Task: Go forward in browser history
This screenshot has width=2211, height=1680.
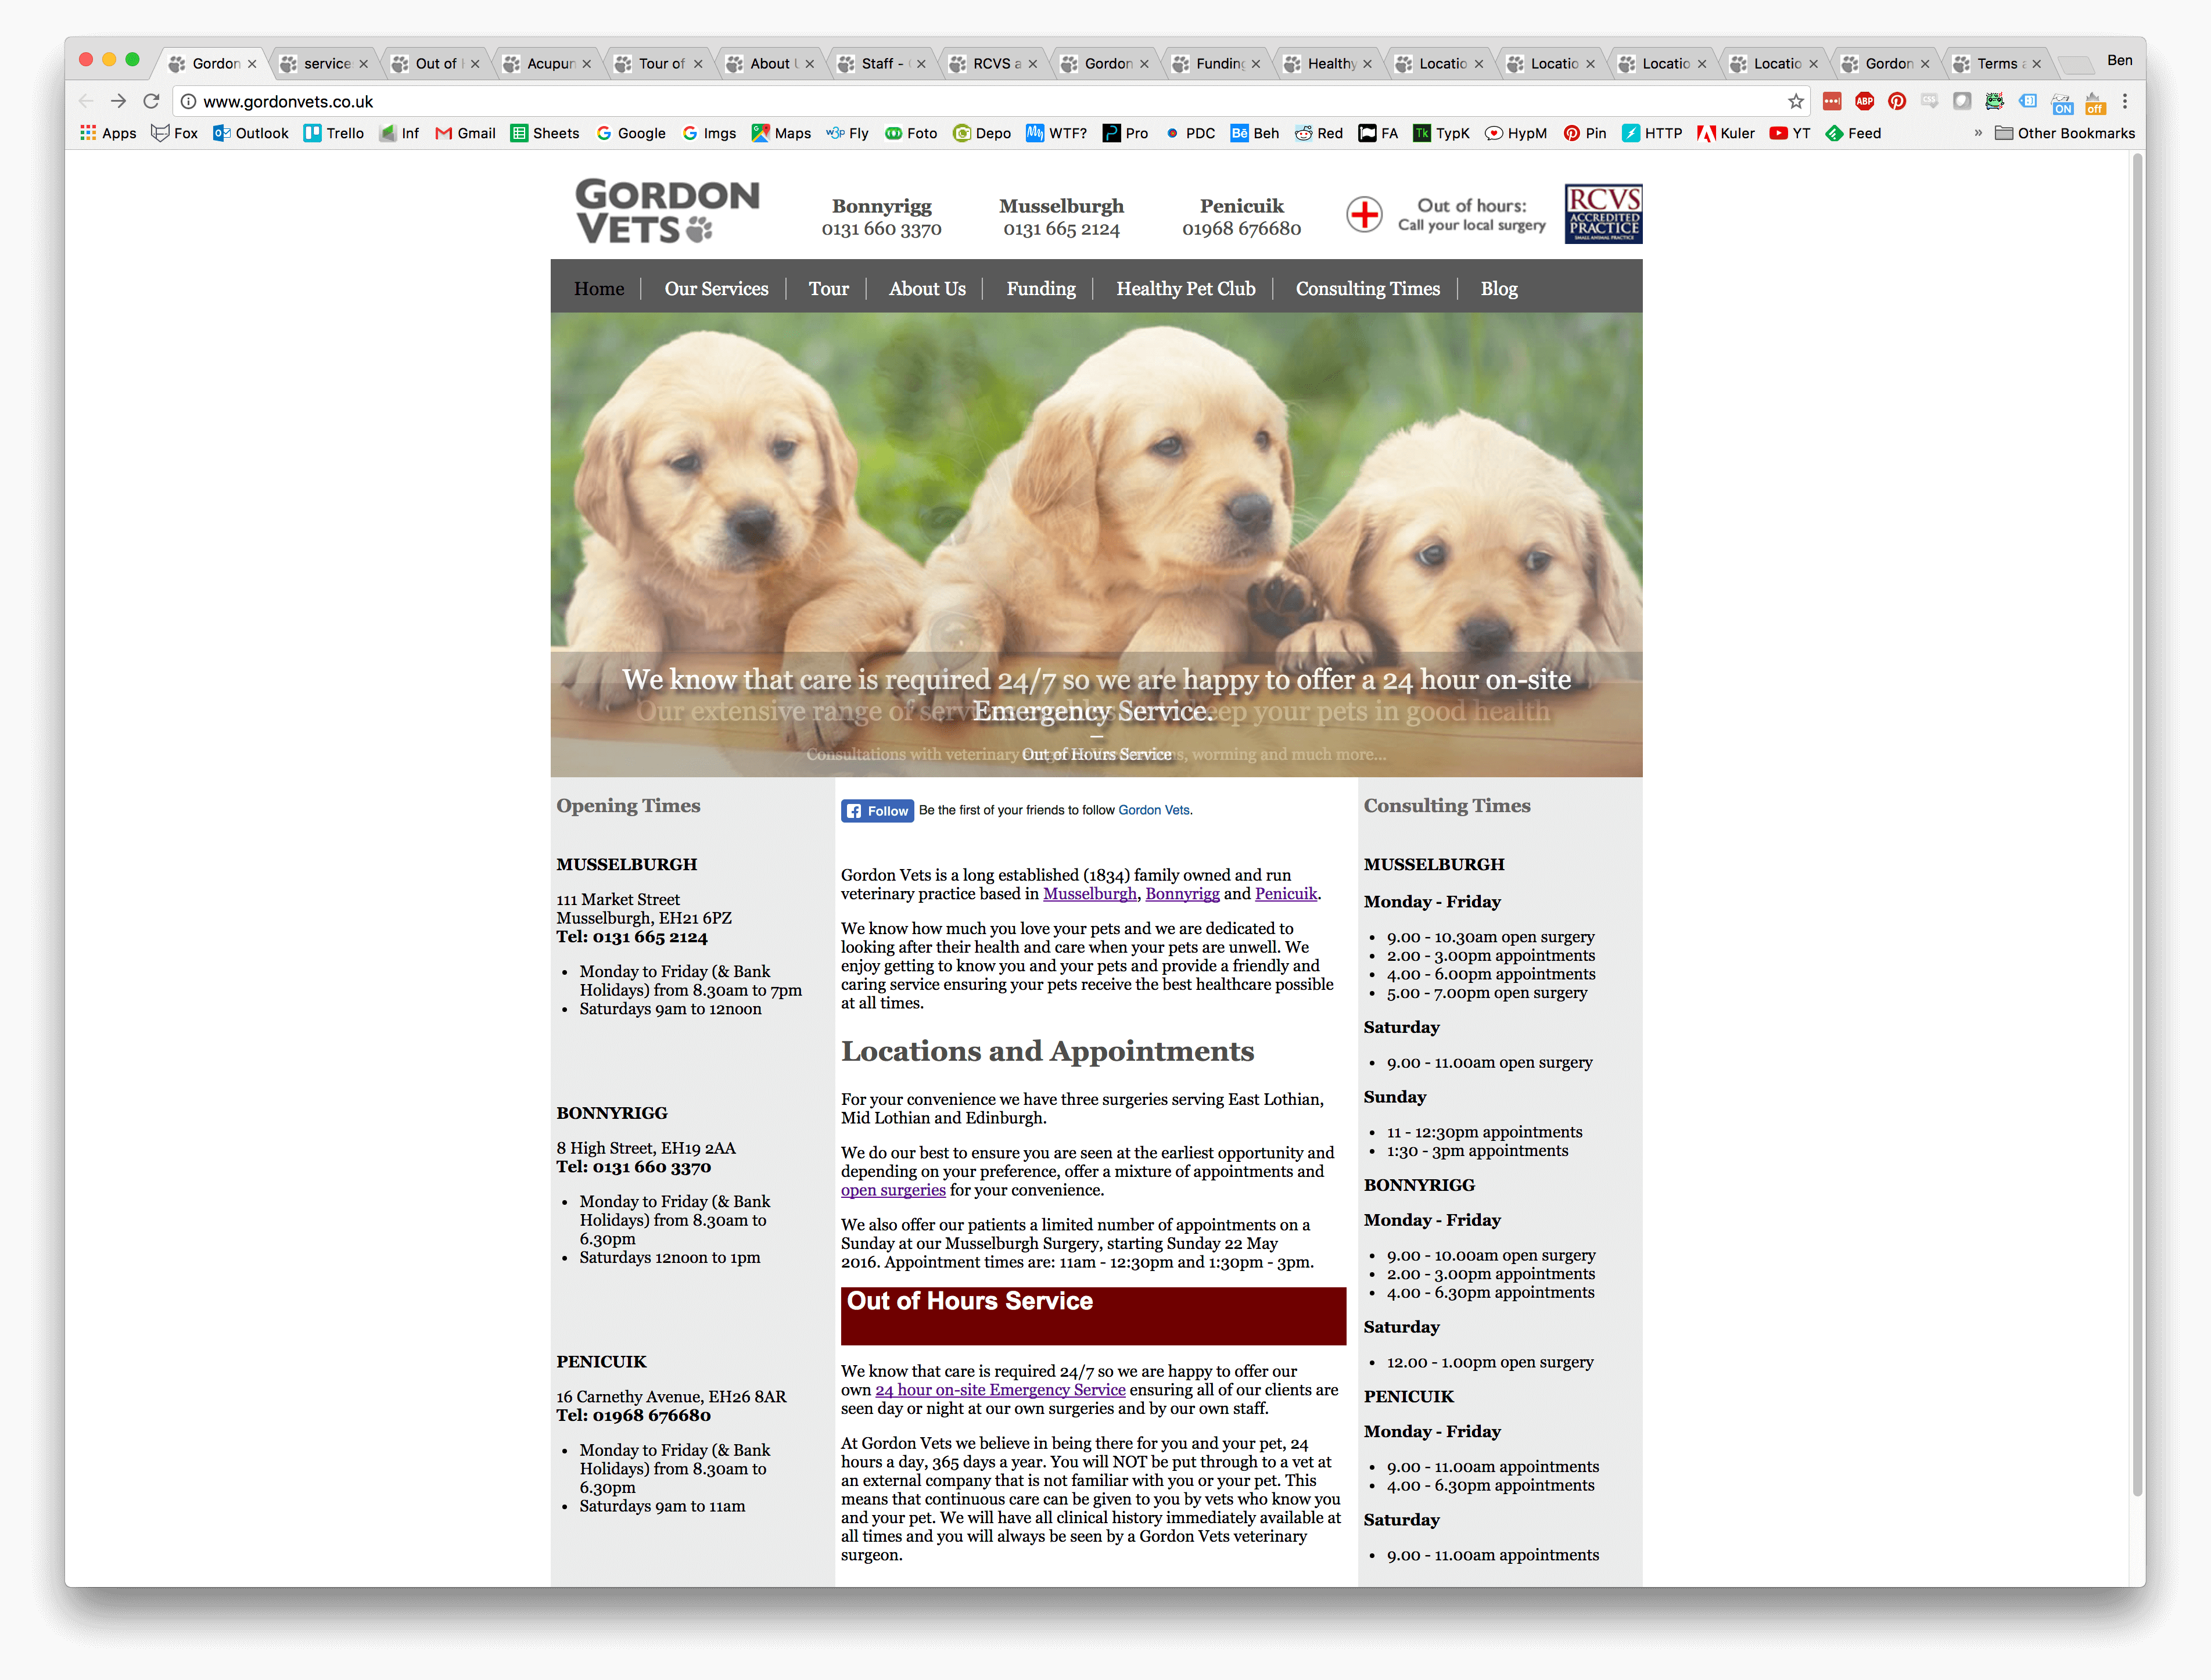Action: point(118,101)
